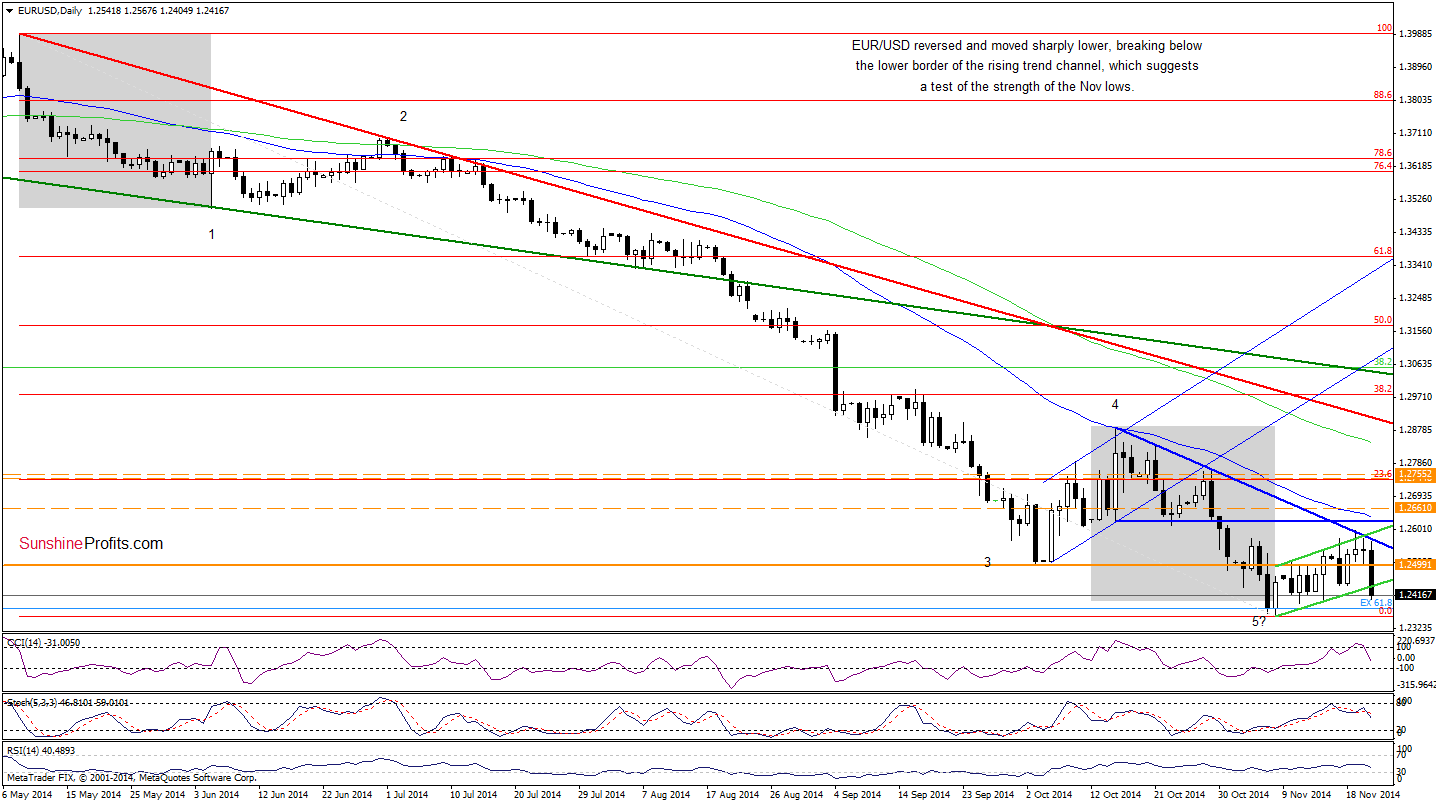The width and height of the screenshot is (1436, 803).
Task: Click the red Fibonacci 61.8 level label
Action: 1384,251
